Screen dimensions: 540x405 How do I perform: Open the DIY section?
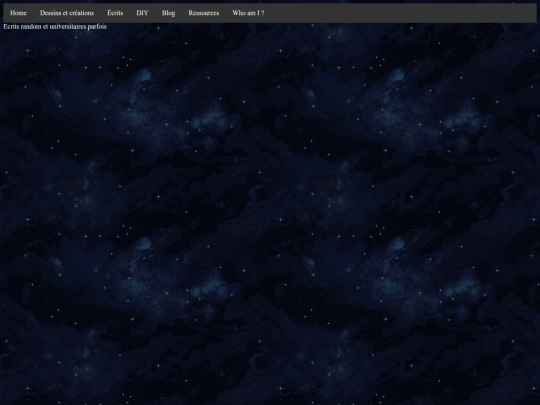click(142, 13)
